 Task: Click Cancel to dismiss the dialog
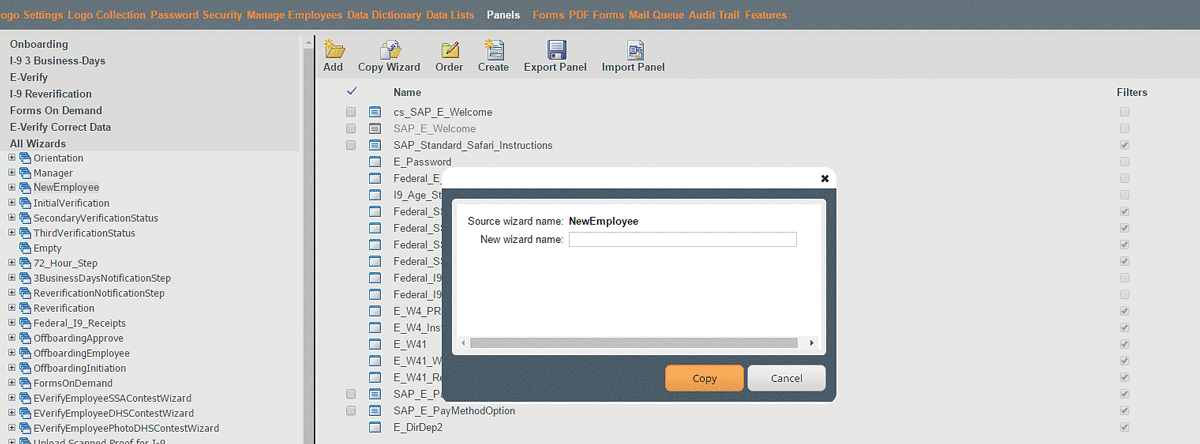[786, 379]
